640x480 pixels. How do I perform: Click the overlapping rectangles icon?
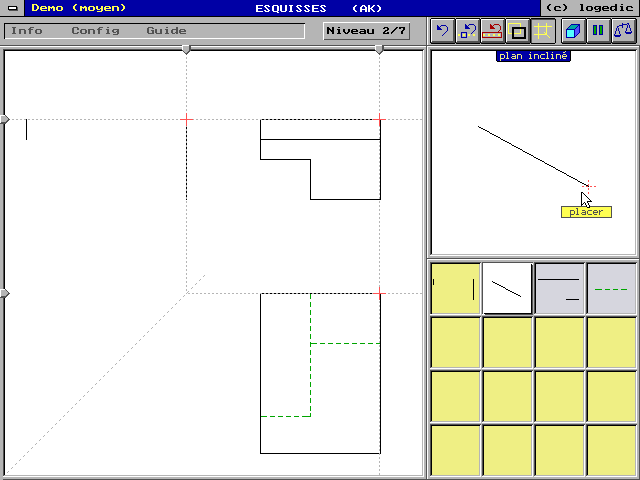[x=518, y=31]
